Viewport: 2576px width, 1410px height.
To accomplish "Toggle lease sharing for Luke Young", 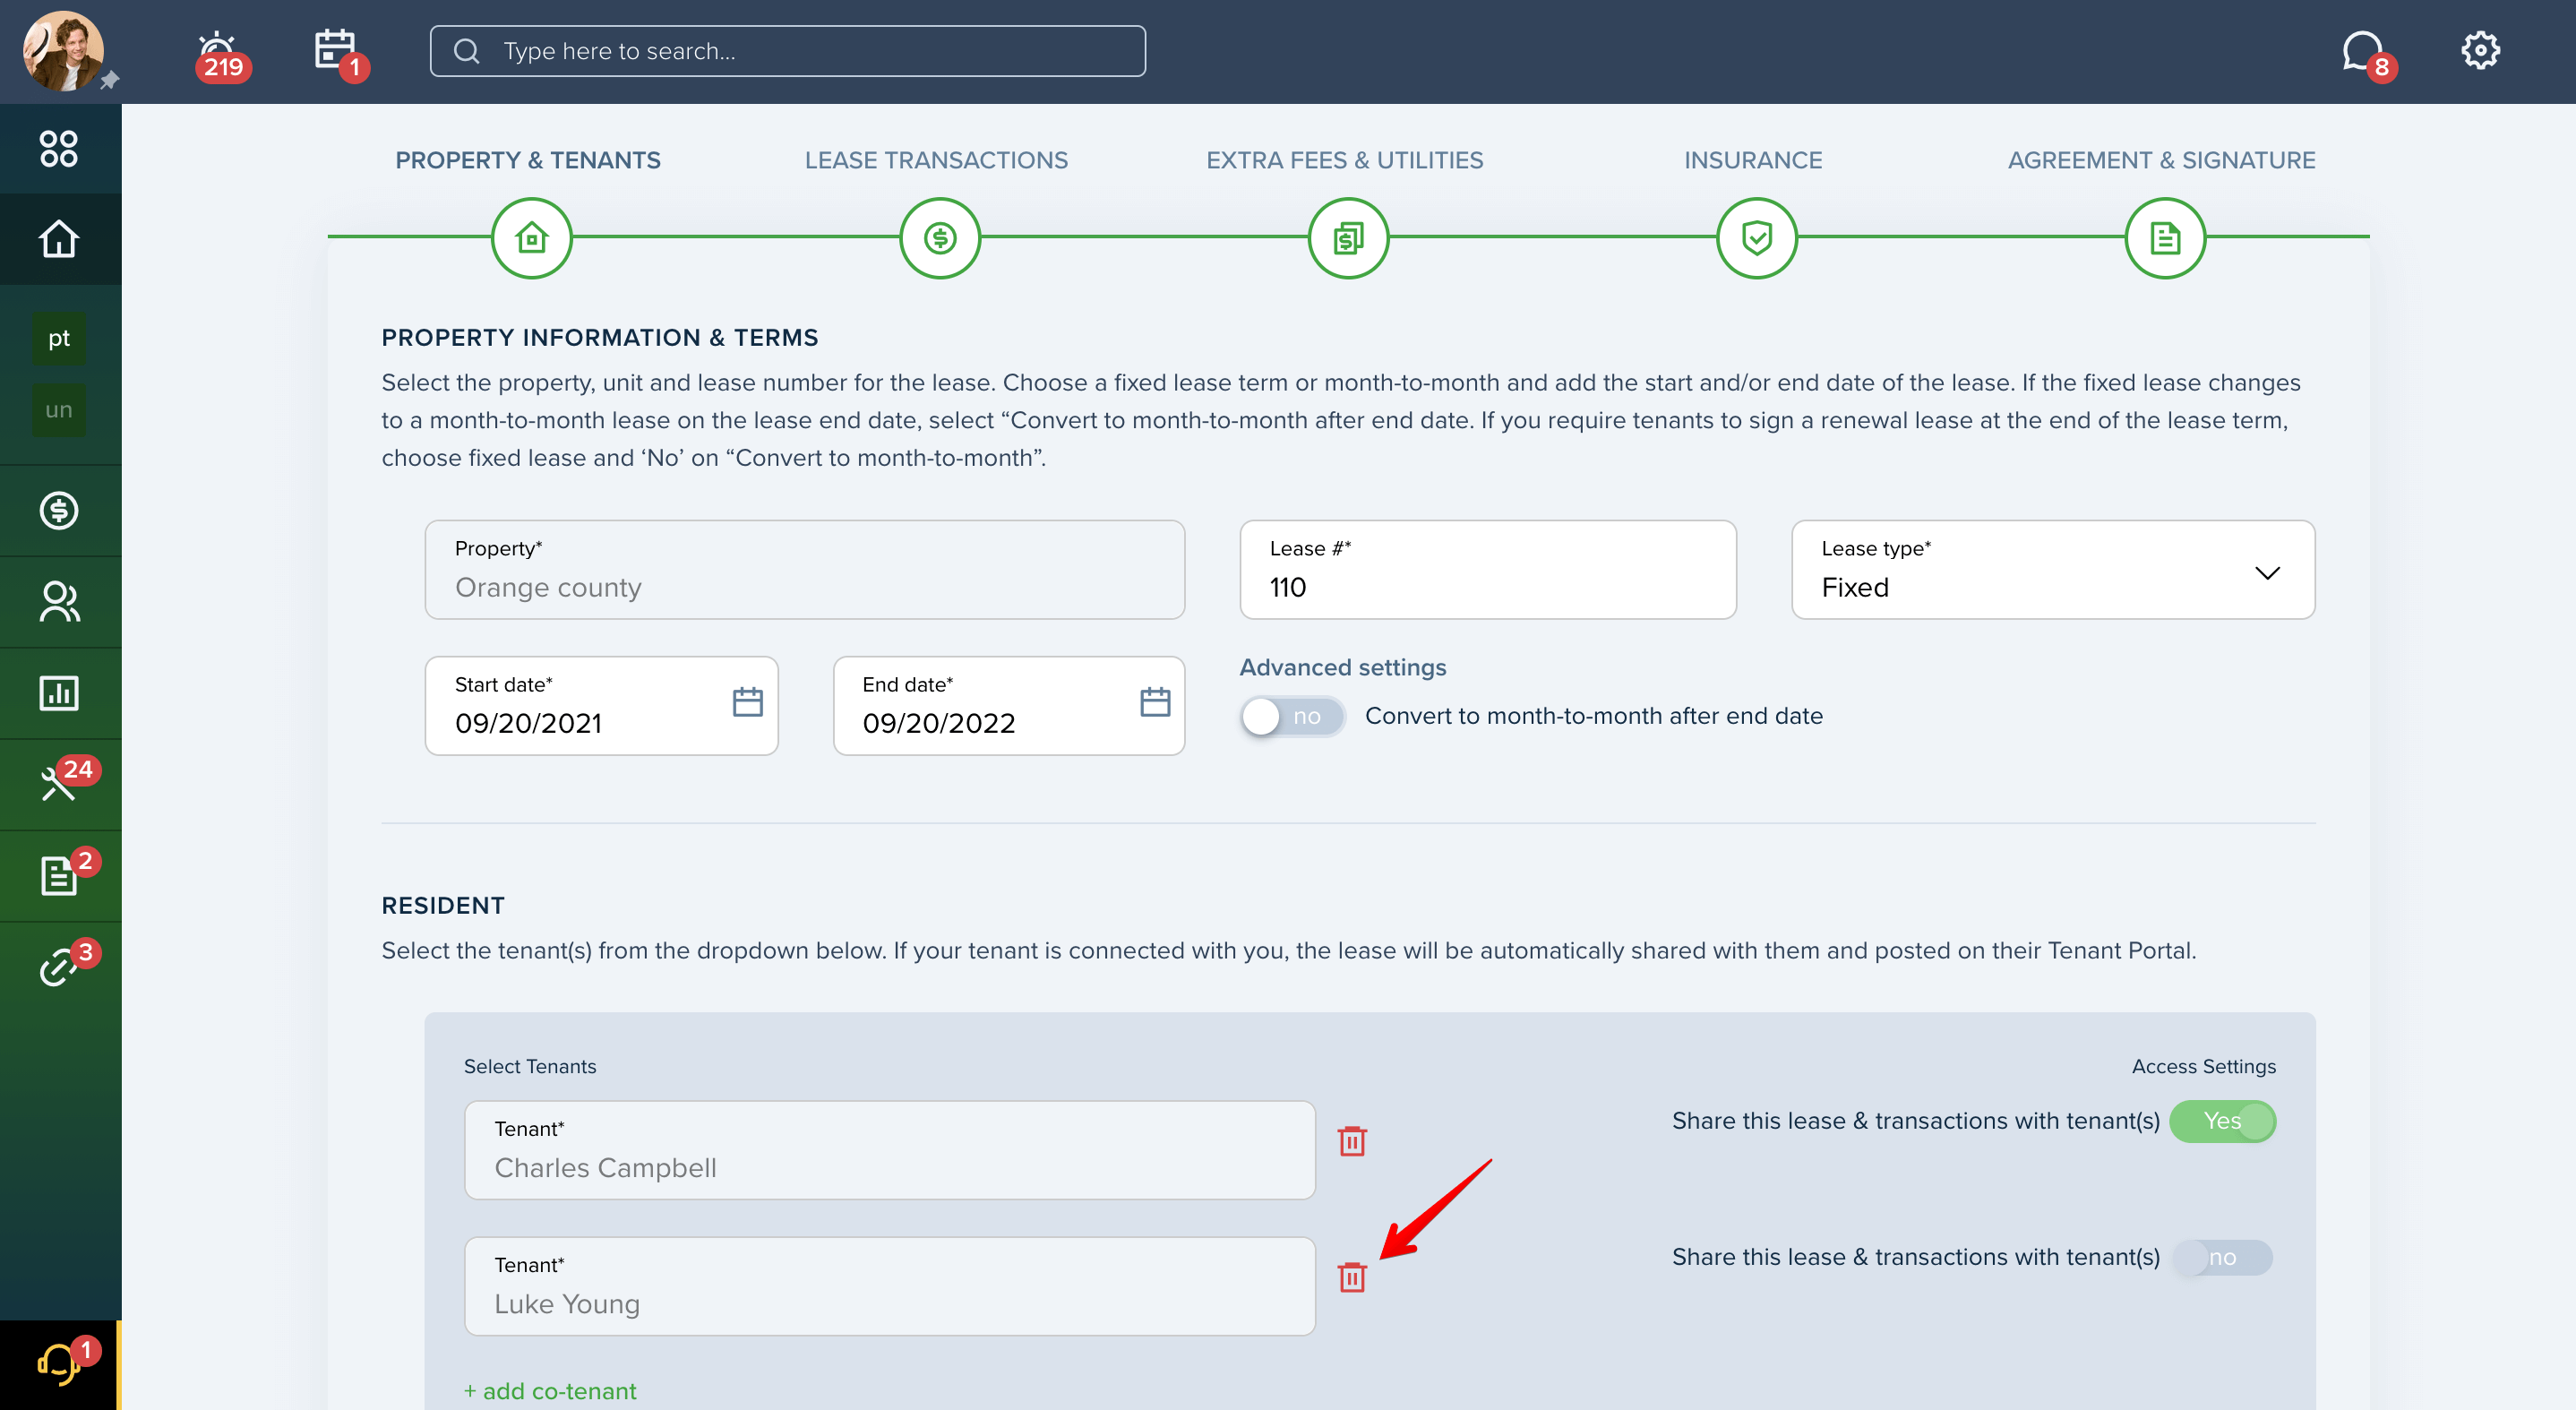I will pos(2222,1257).
